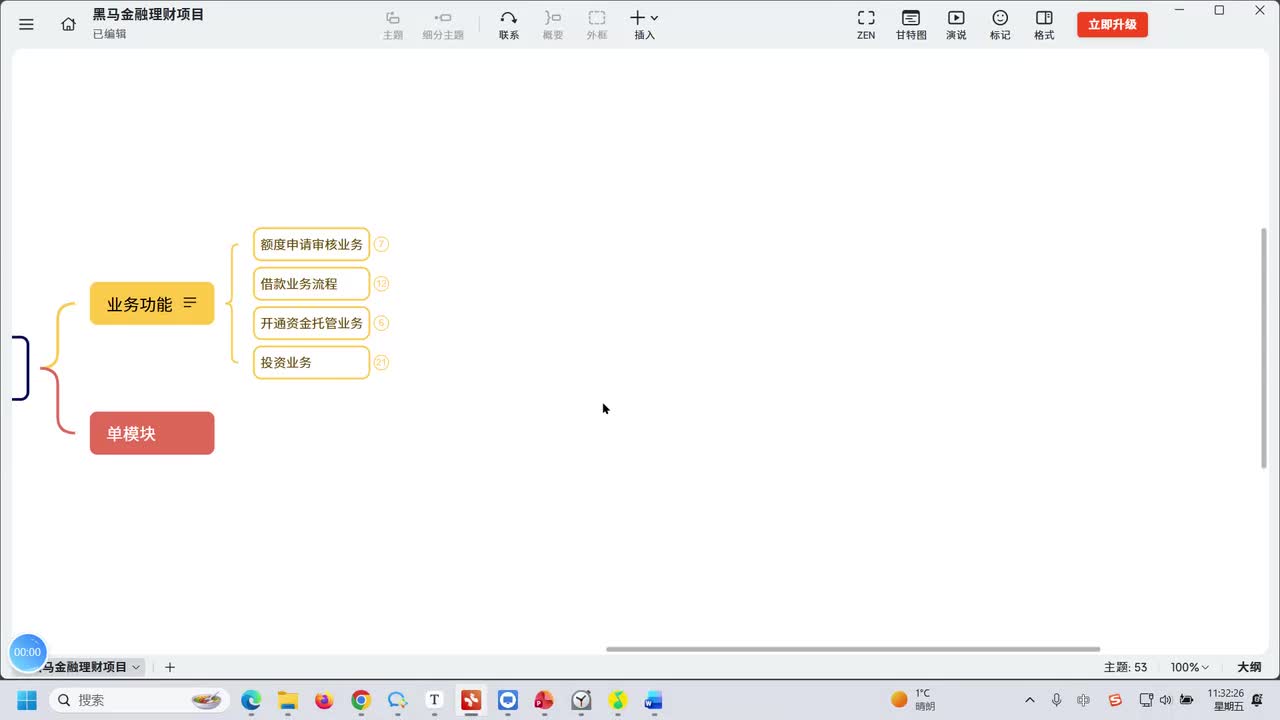Open the format (格式) panel
Viewport: 1280px width, 720px height.
(1044, 25)
